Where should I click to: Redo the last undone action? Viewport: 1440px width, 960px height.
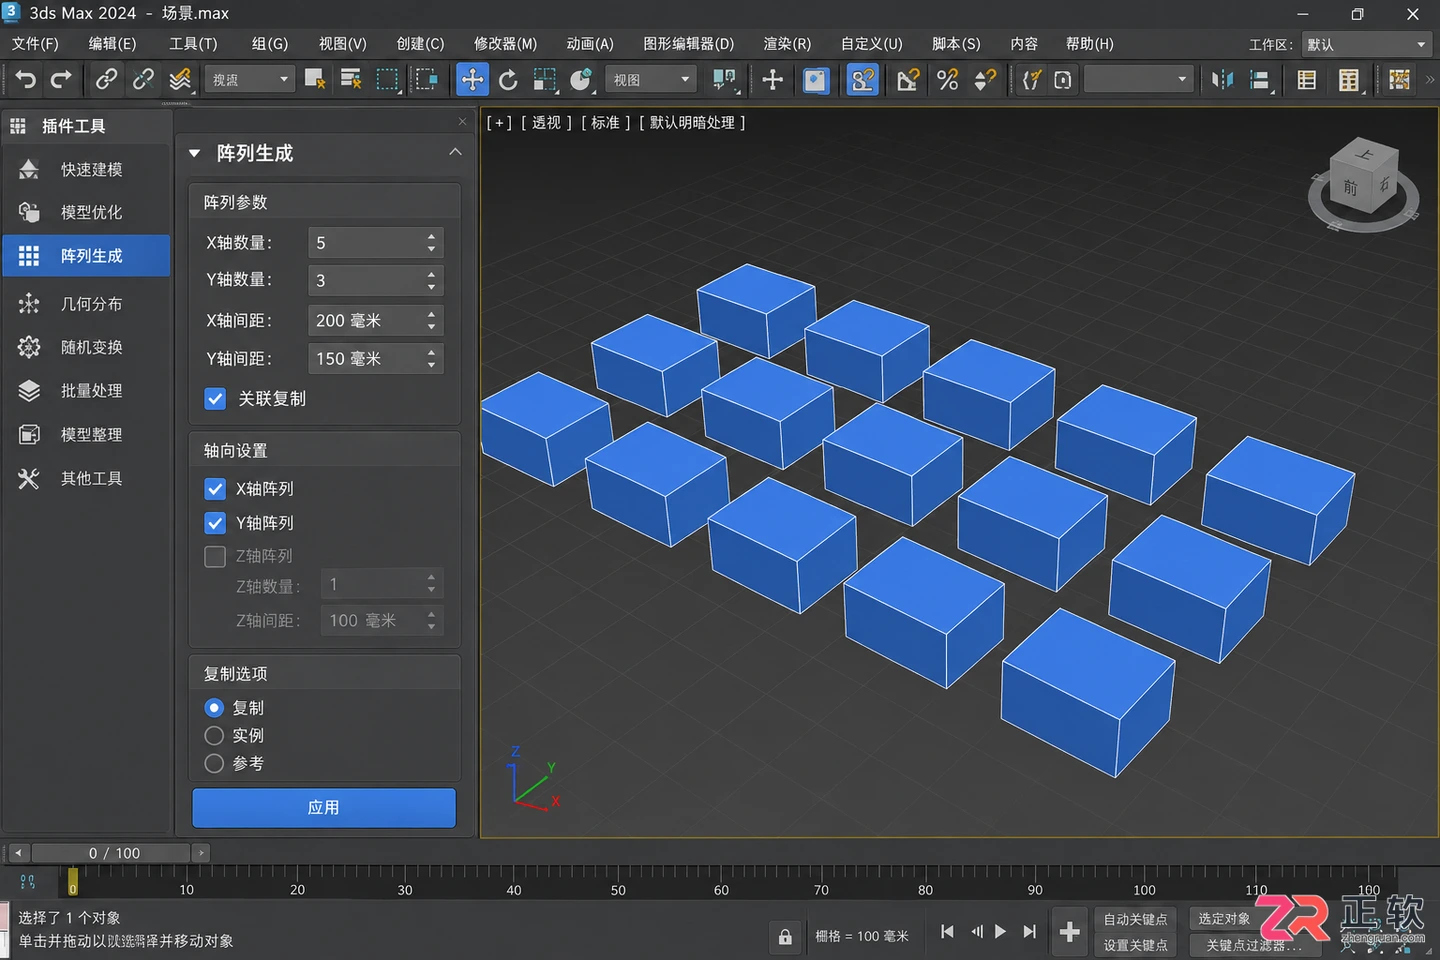[x=62, y=80]
